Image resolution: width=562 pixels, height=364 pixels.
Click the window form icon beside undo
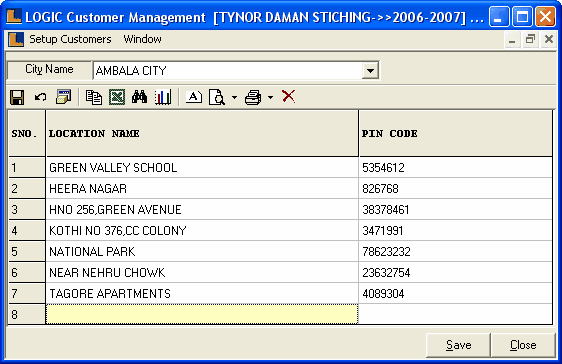pyautogui.click(x=64, y=97)
